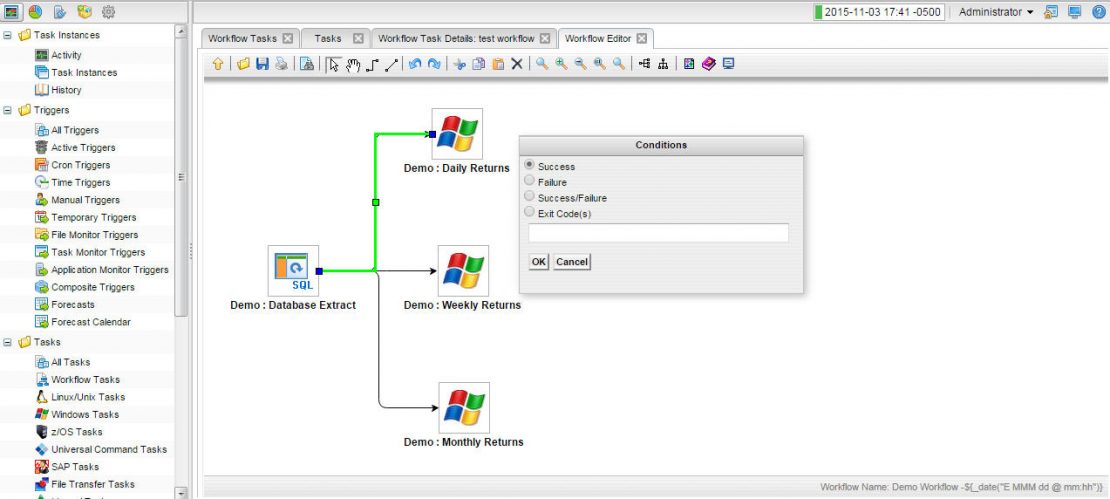This screenshot has width=1110, height=499.
Task: Click the monitor icon in editor toolbar
Action: coord(728,64)
